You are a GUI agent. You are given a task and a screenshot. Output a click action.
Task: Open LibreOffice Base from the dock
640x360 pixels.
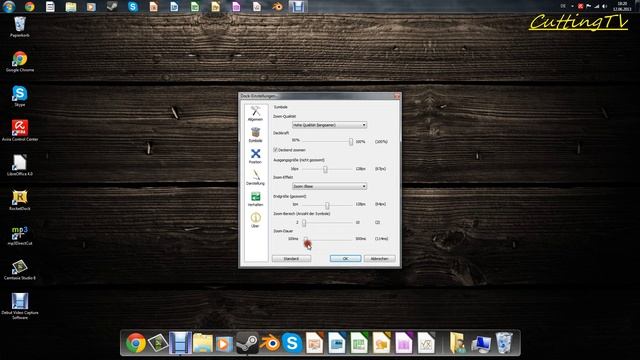(x=404, y=343)
